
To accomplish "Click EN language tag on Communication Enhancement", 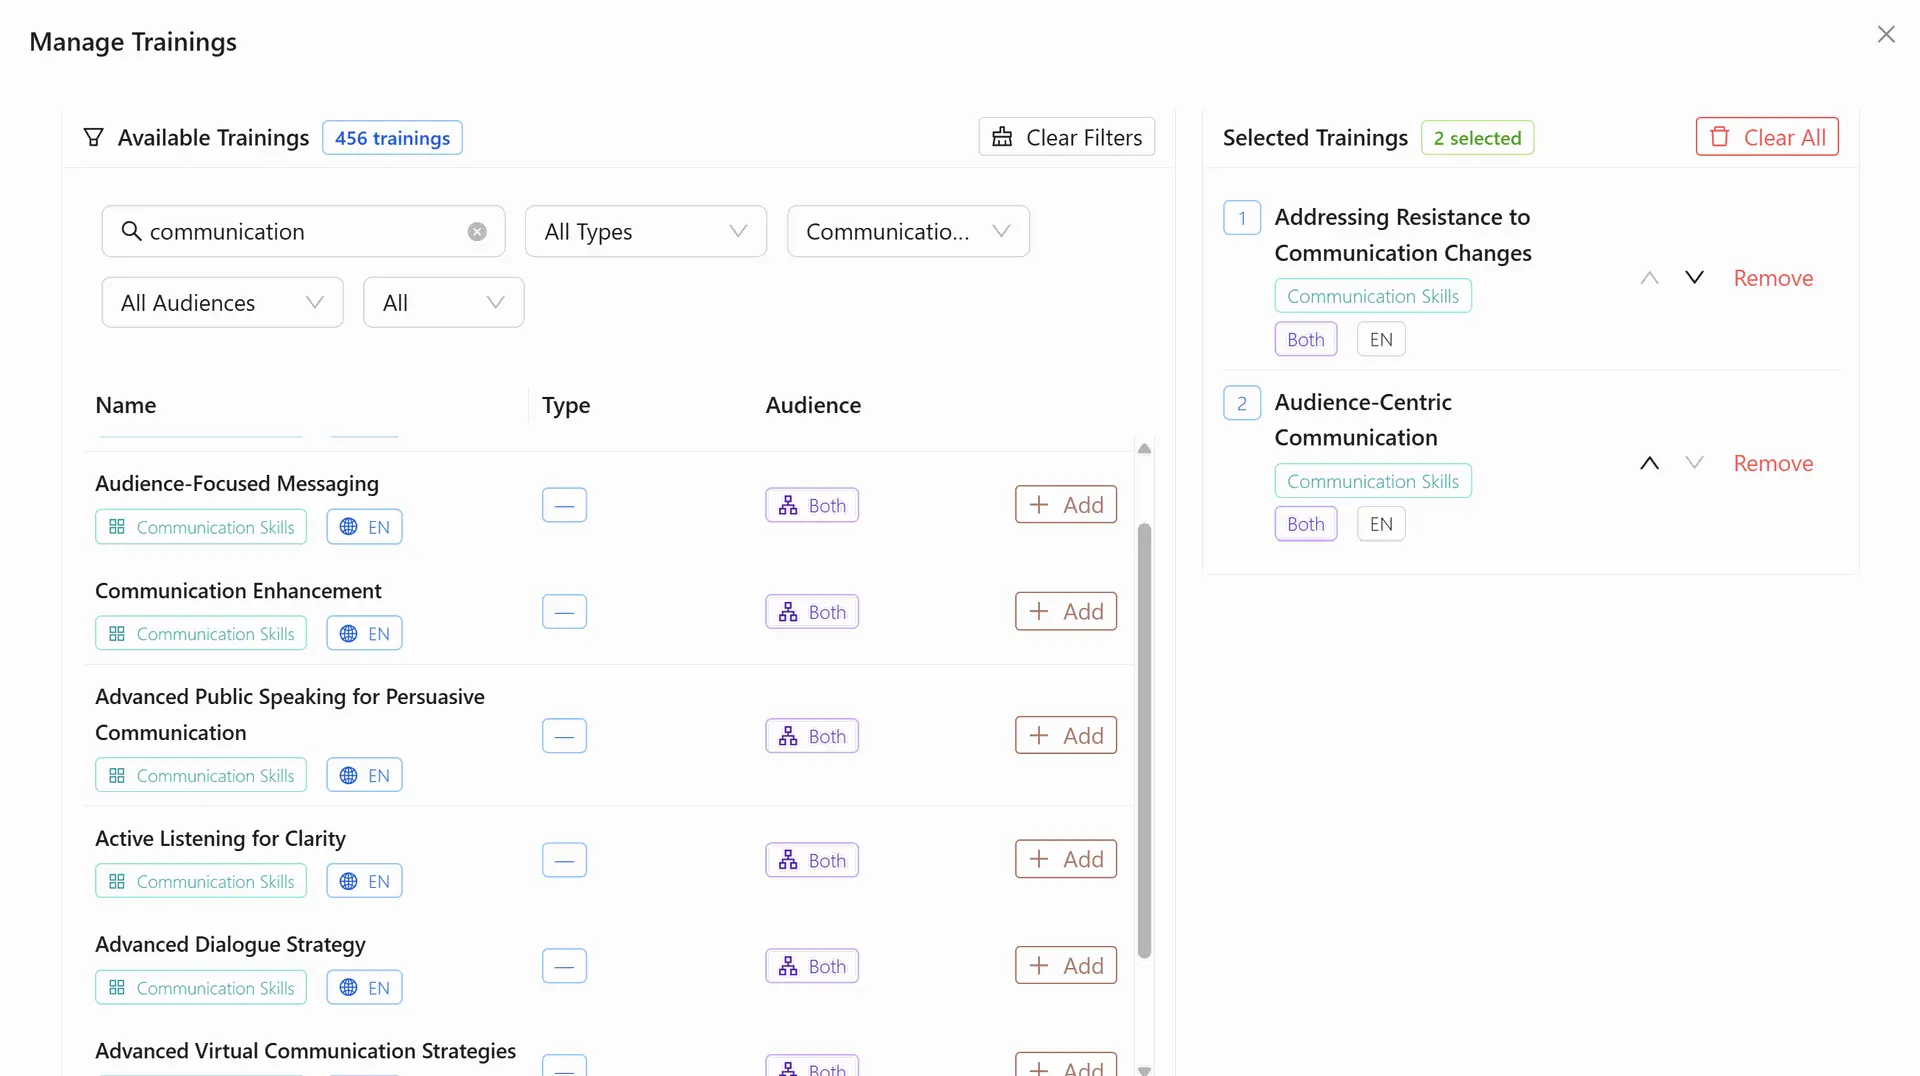I will [x=365, y=634].
